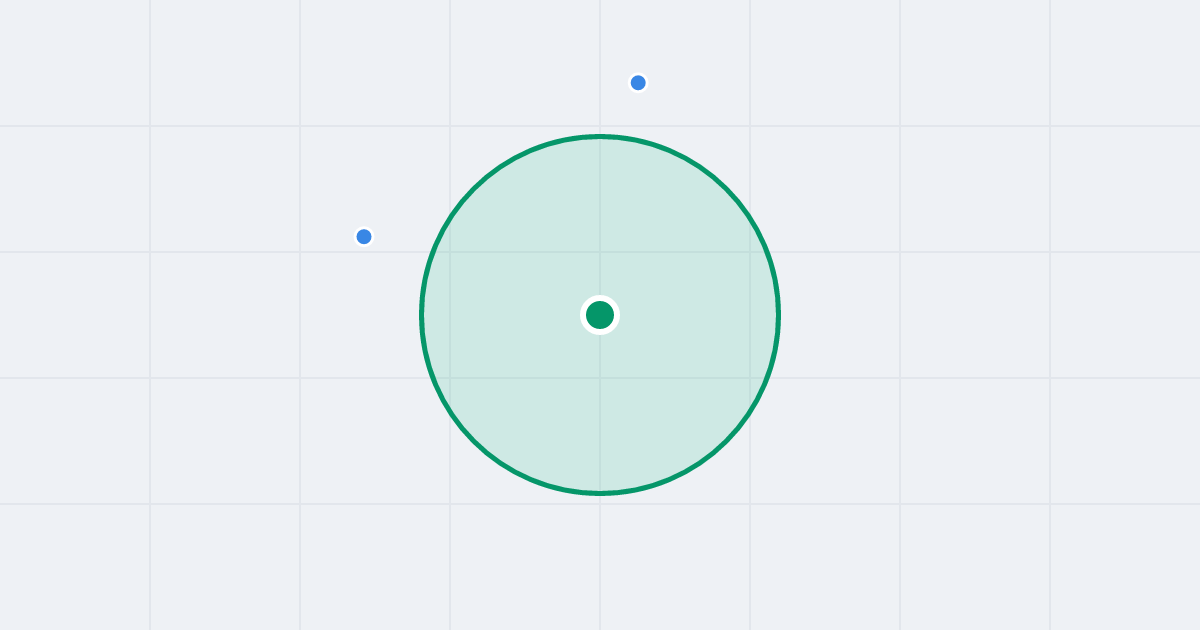The width and height of the screenshot is (1200, 630).
Task: Click the blue dot left of the green circle
Action: click(364, 237)
